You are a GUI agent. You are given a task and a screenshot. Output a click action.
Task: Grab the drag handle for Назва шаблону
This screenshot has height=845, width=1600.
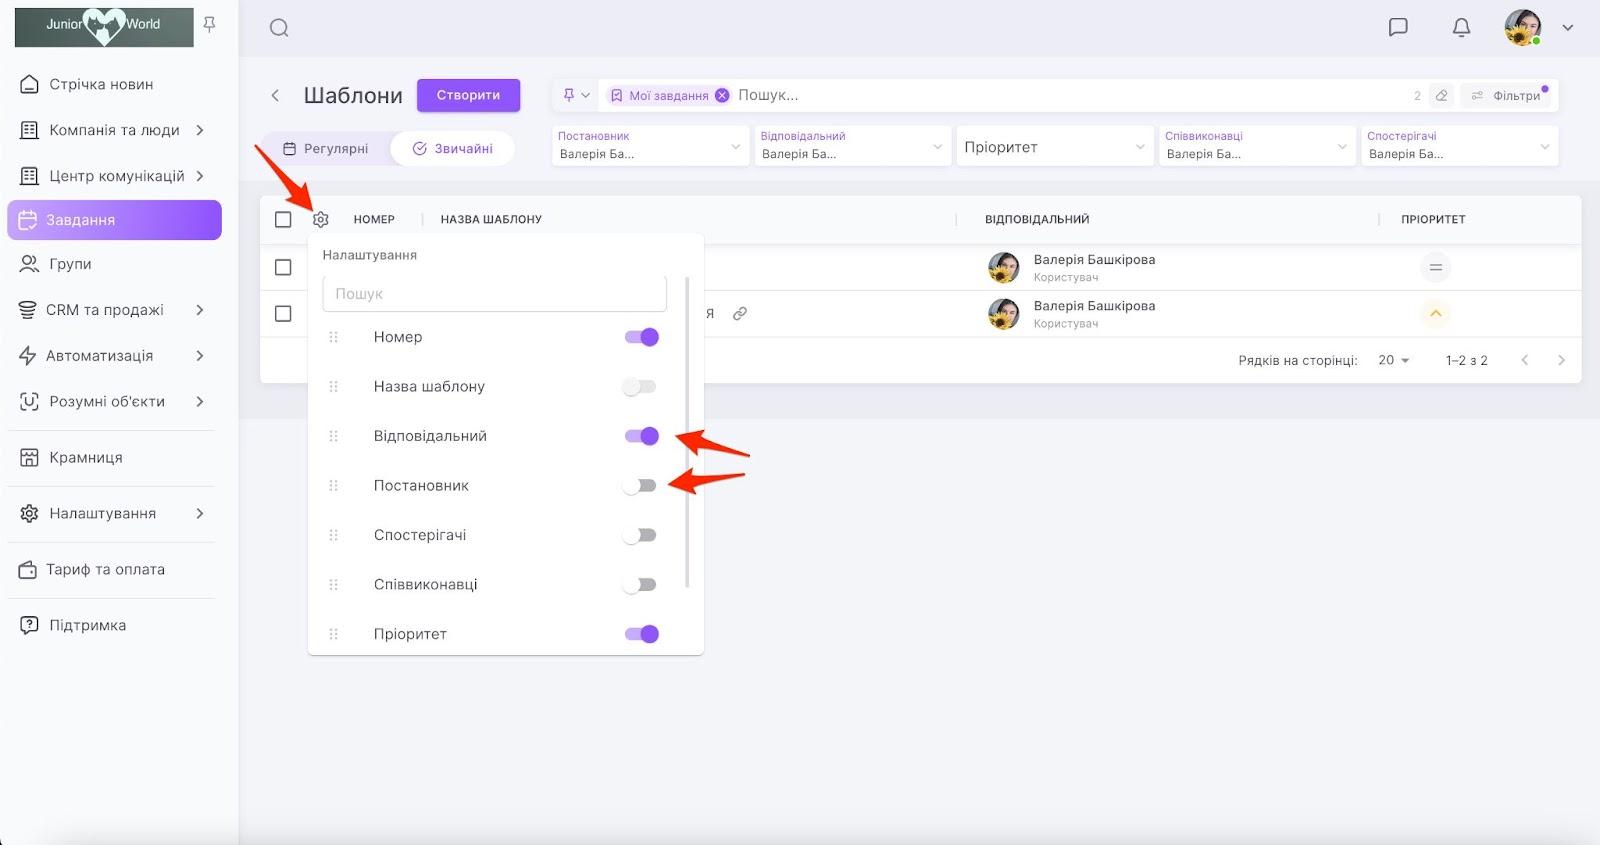click(334, 386)
